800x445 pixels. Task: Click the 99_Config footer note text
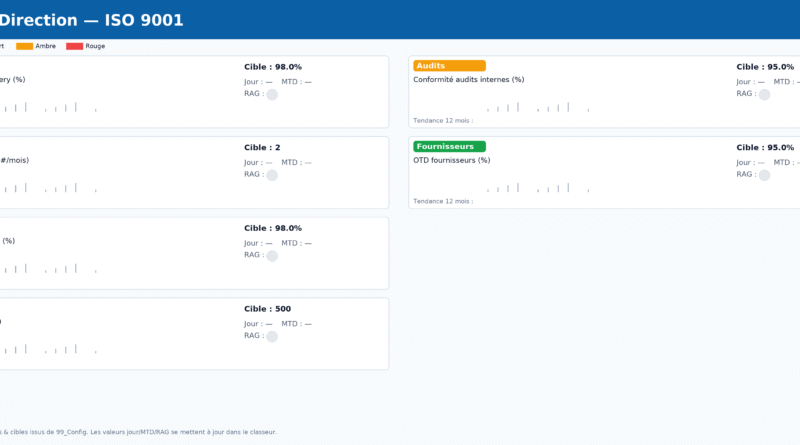[x=138, y=432]
